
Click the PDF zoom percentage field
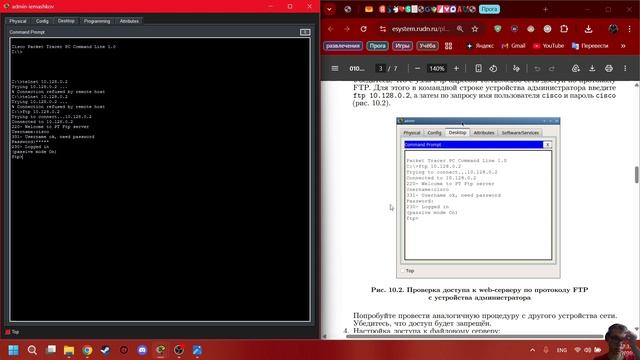pyautogui.click(x=436, y=69)
